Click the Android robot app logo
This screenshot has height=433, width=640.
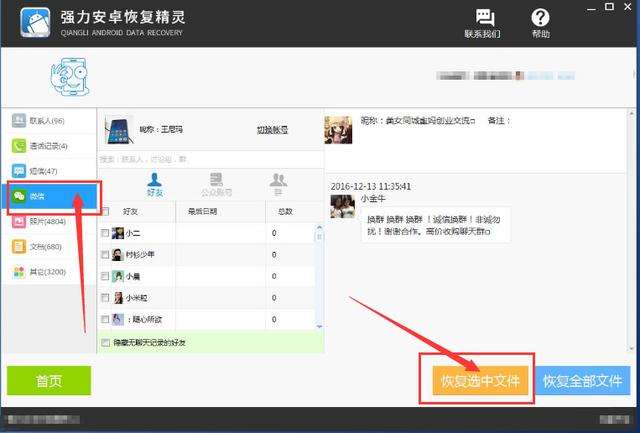(36, 22)
